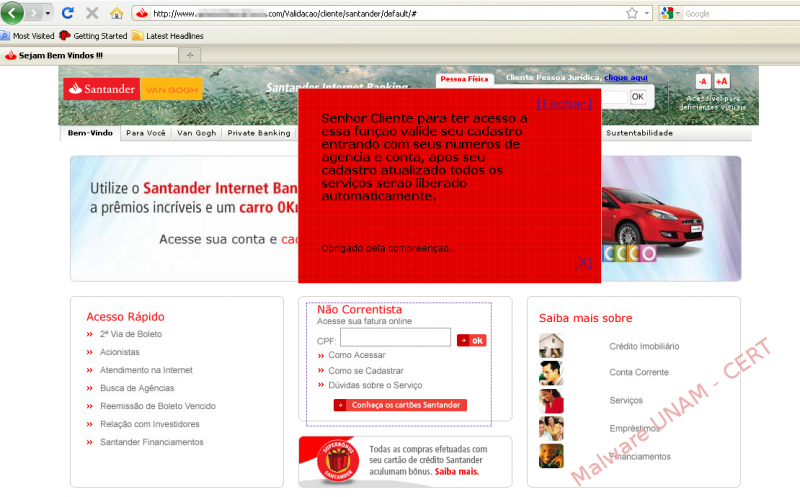Click the man thumbnail beside Conta Corrente
Image resolution: width=800 pixels, height=497 pixels.
[551, 373]
